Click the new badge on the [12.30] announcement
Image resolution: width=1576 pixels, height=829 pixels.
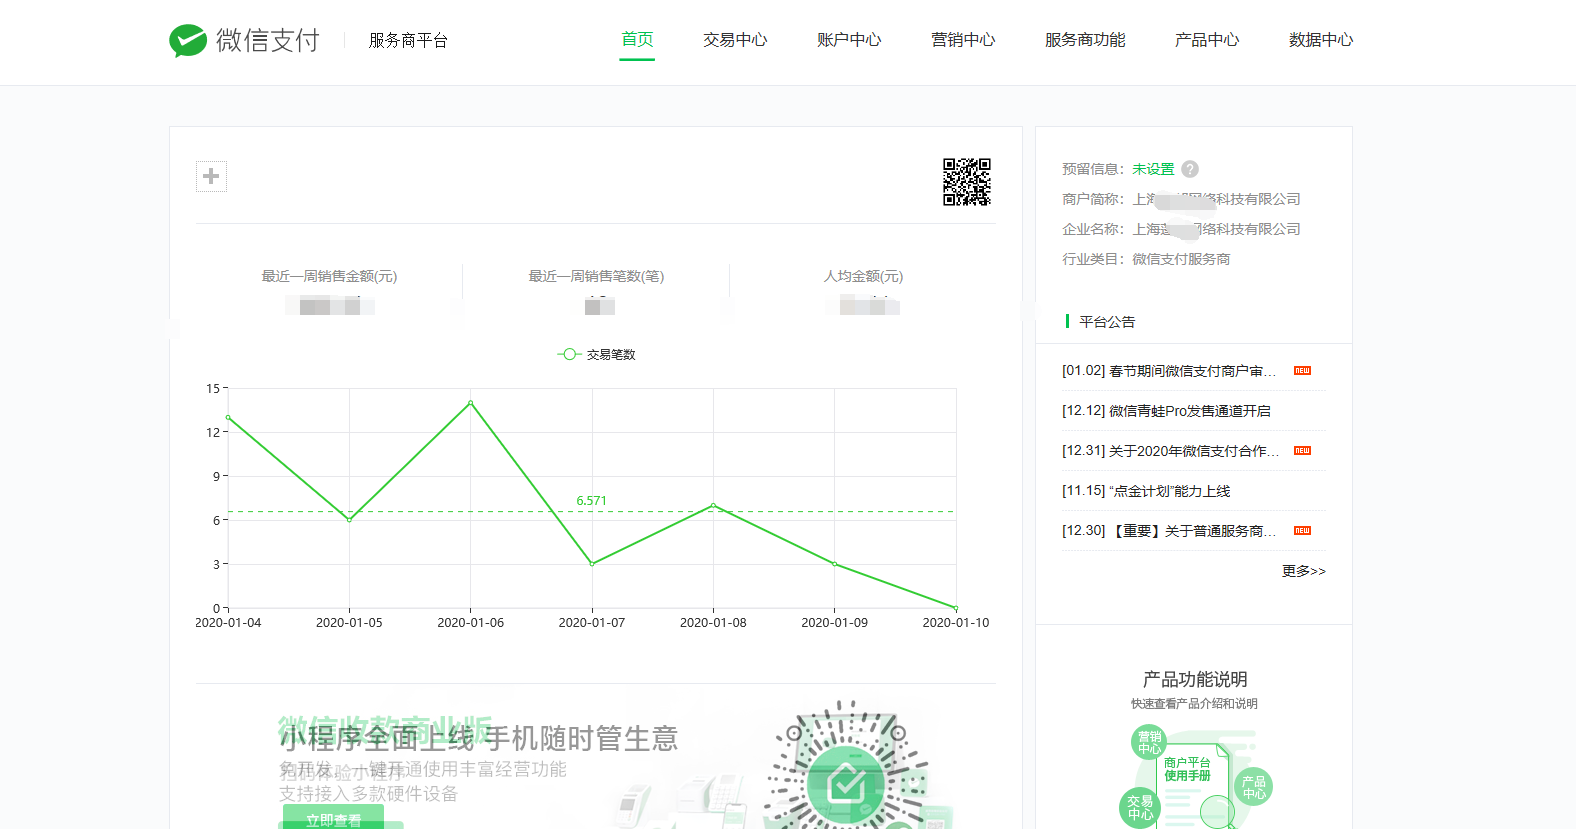[x=1302, y=531]
